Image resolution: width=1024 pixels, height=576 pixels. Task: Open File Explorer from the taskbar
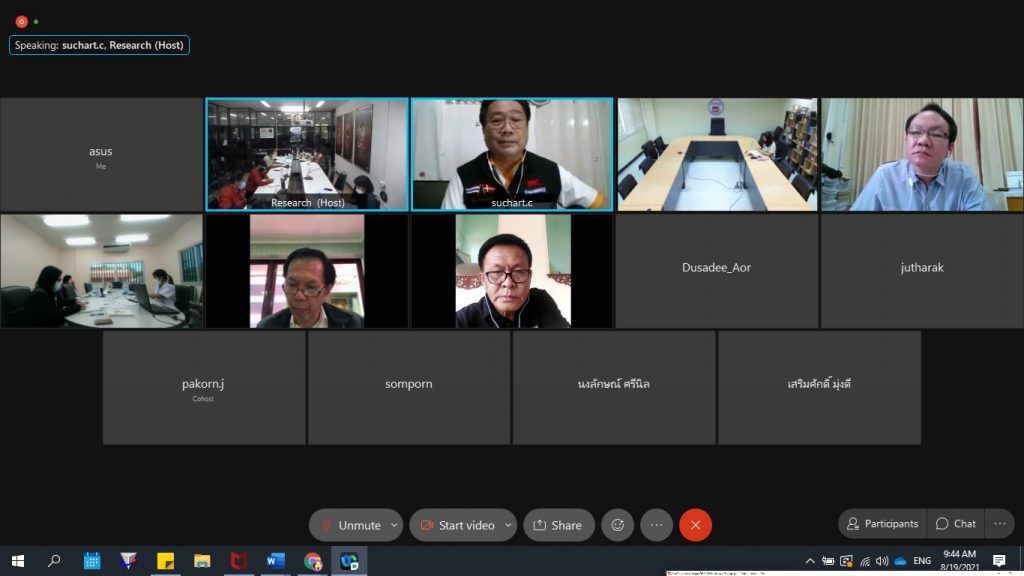[202, 561]
